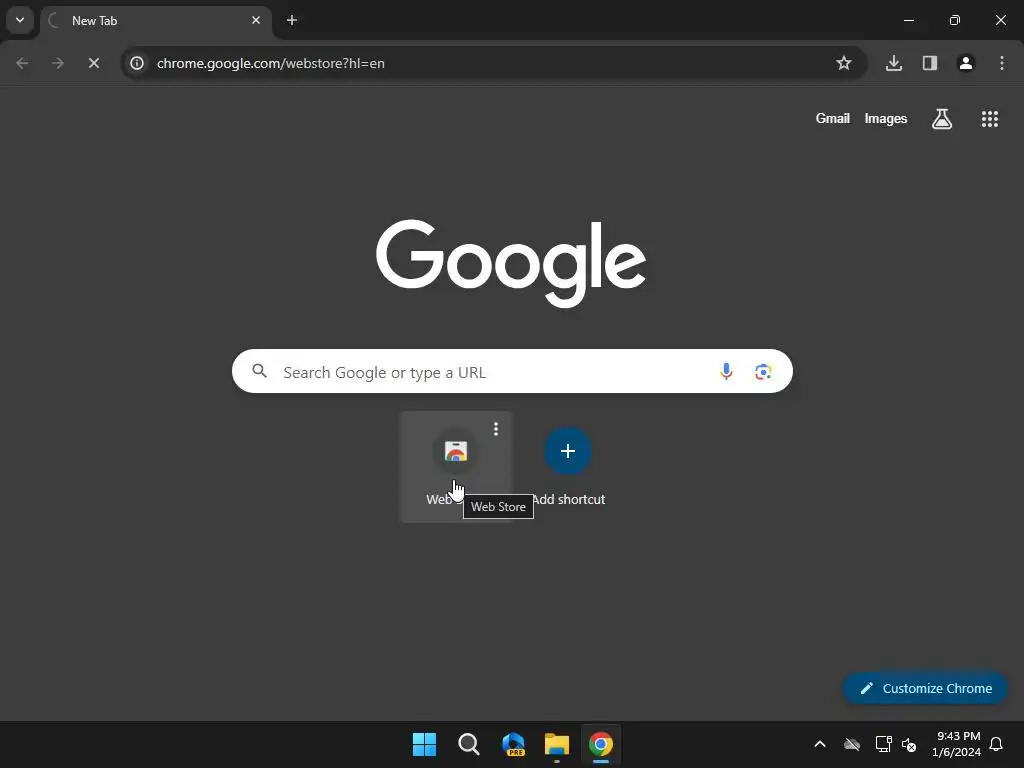
Task: Go forward with the forward arrow
Action: tap(58, 63)
